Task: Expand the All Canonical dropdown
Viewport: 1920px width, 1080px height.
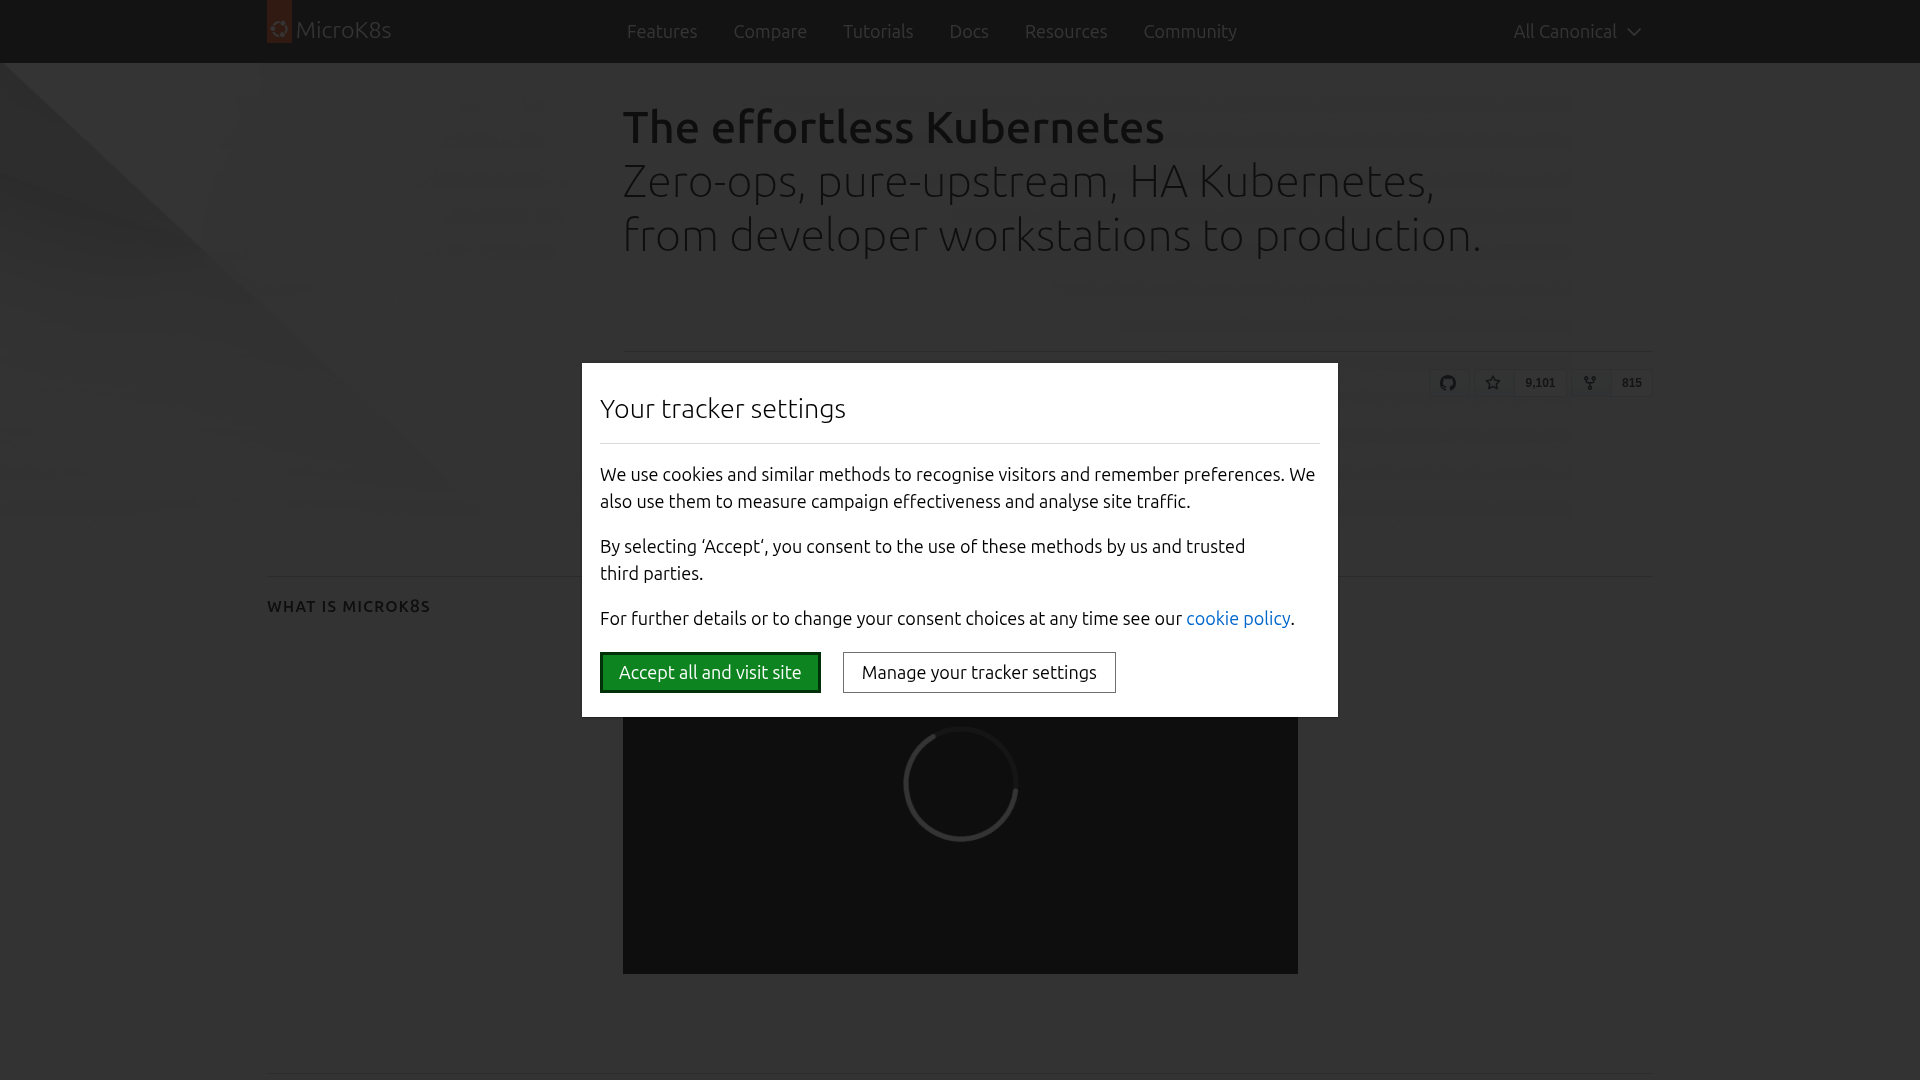Action: 1576,31
